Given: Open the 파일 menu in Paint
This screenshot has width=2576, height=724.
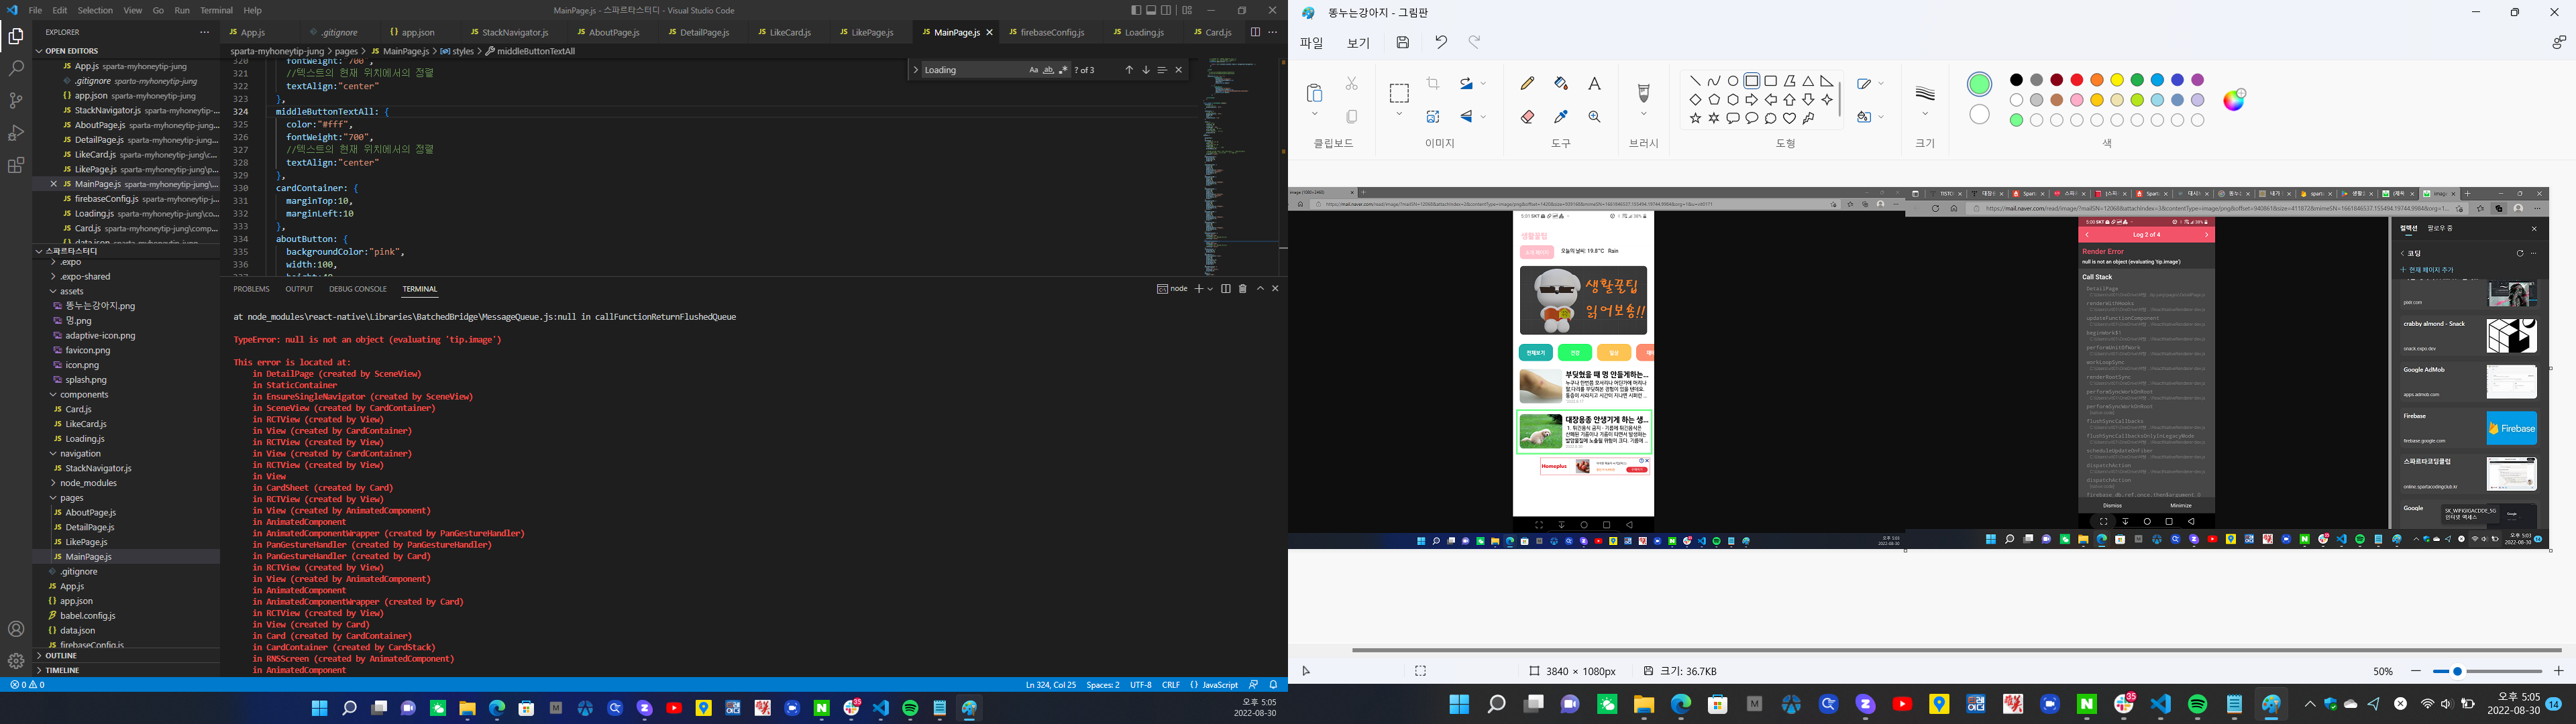Looking at the screenshot, I should tap(1311, 43).
